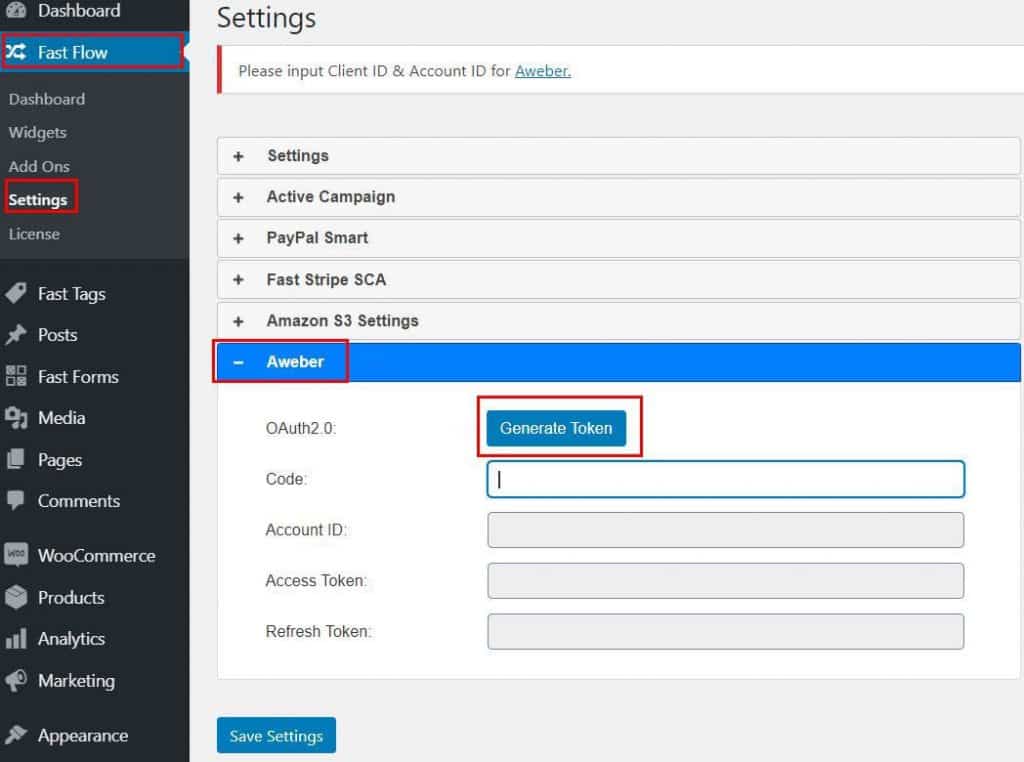Expand the Amazon S3 Settings section

point(618,321)
